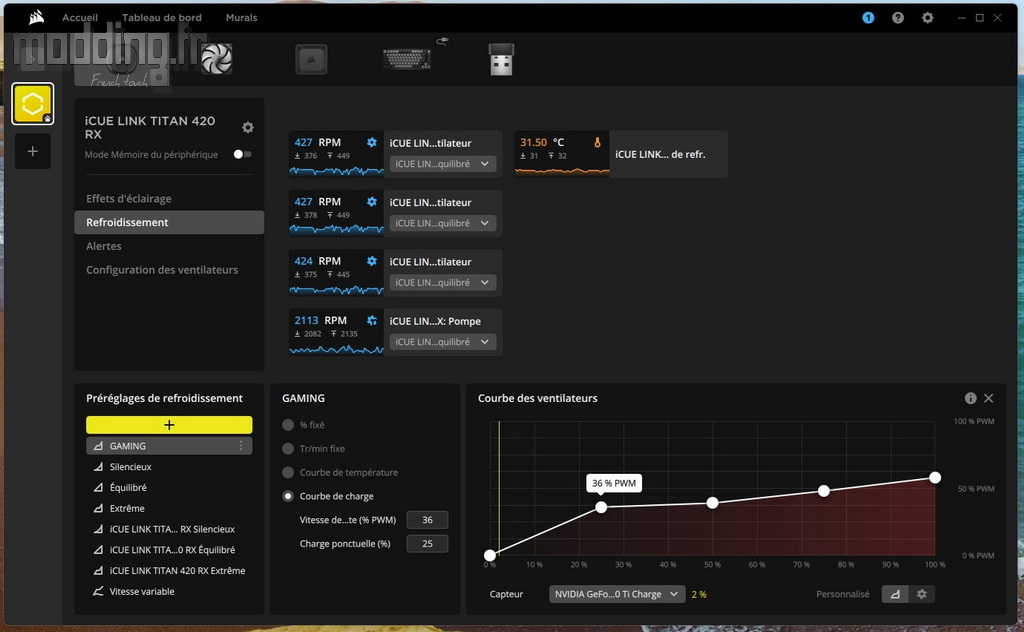Open Configuration des ventilateurs section

[169, 270]
